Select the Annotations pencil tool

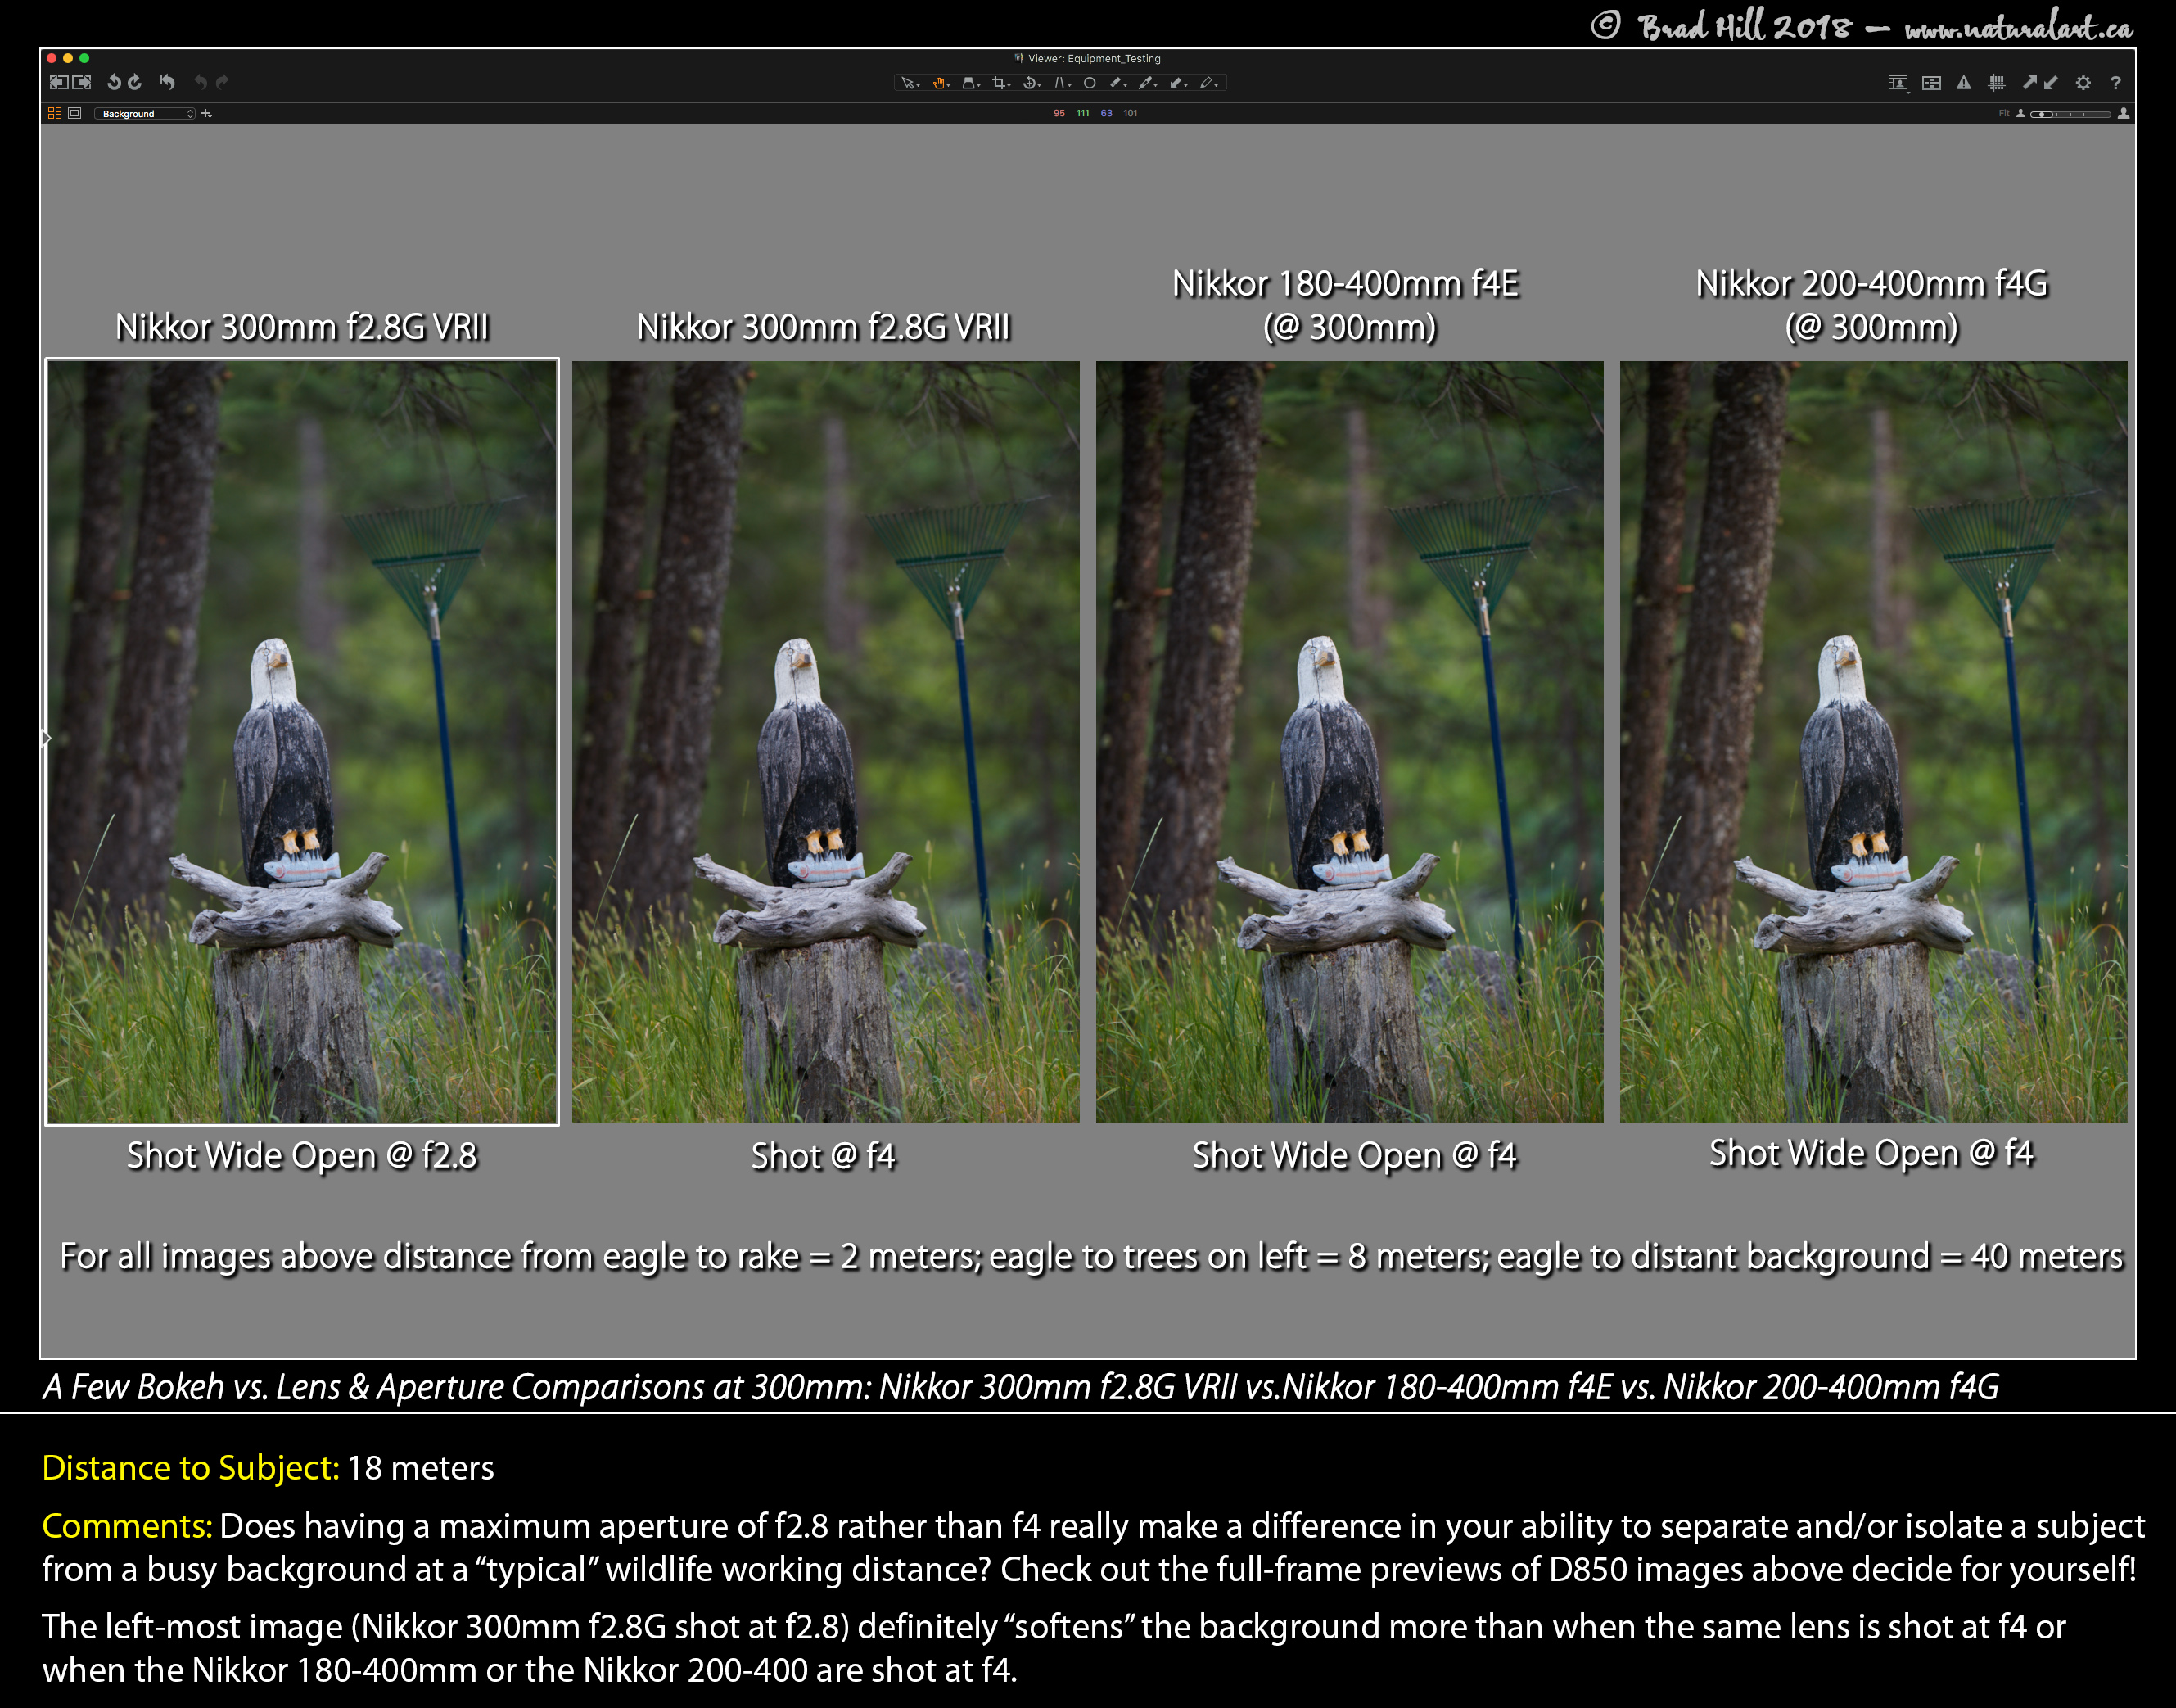coord(1206,83)
